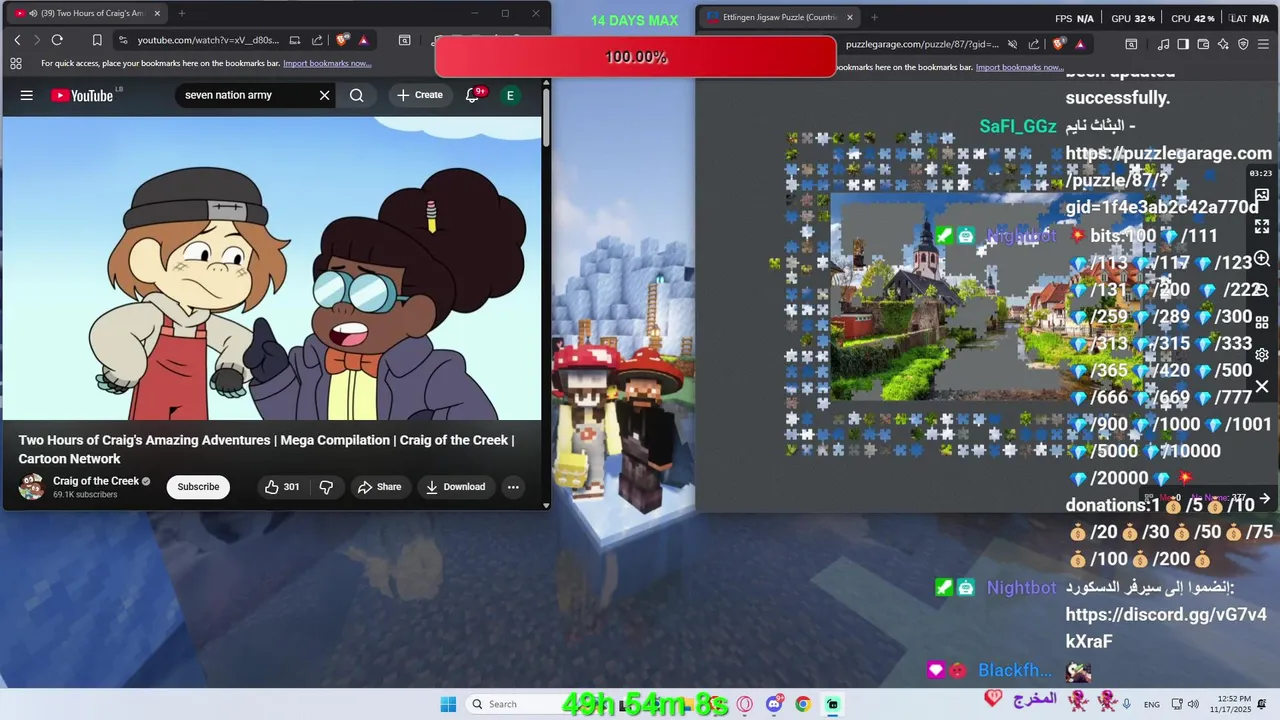Click Brave Rewards triangle in puzzle window
Viewport: 1280px width, 720px height.
tap(1080, 44)
